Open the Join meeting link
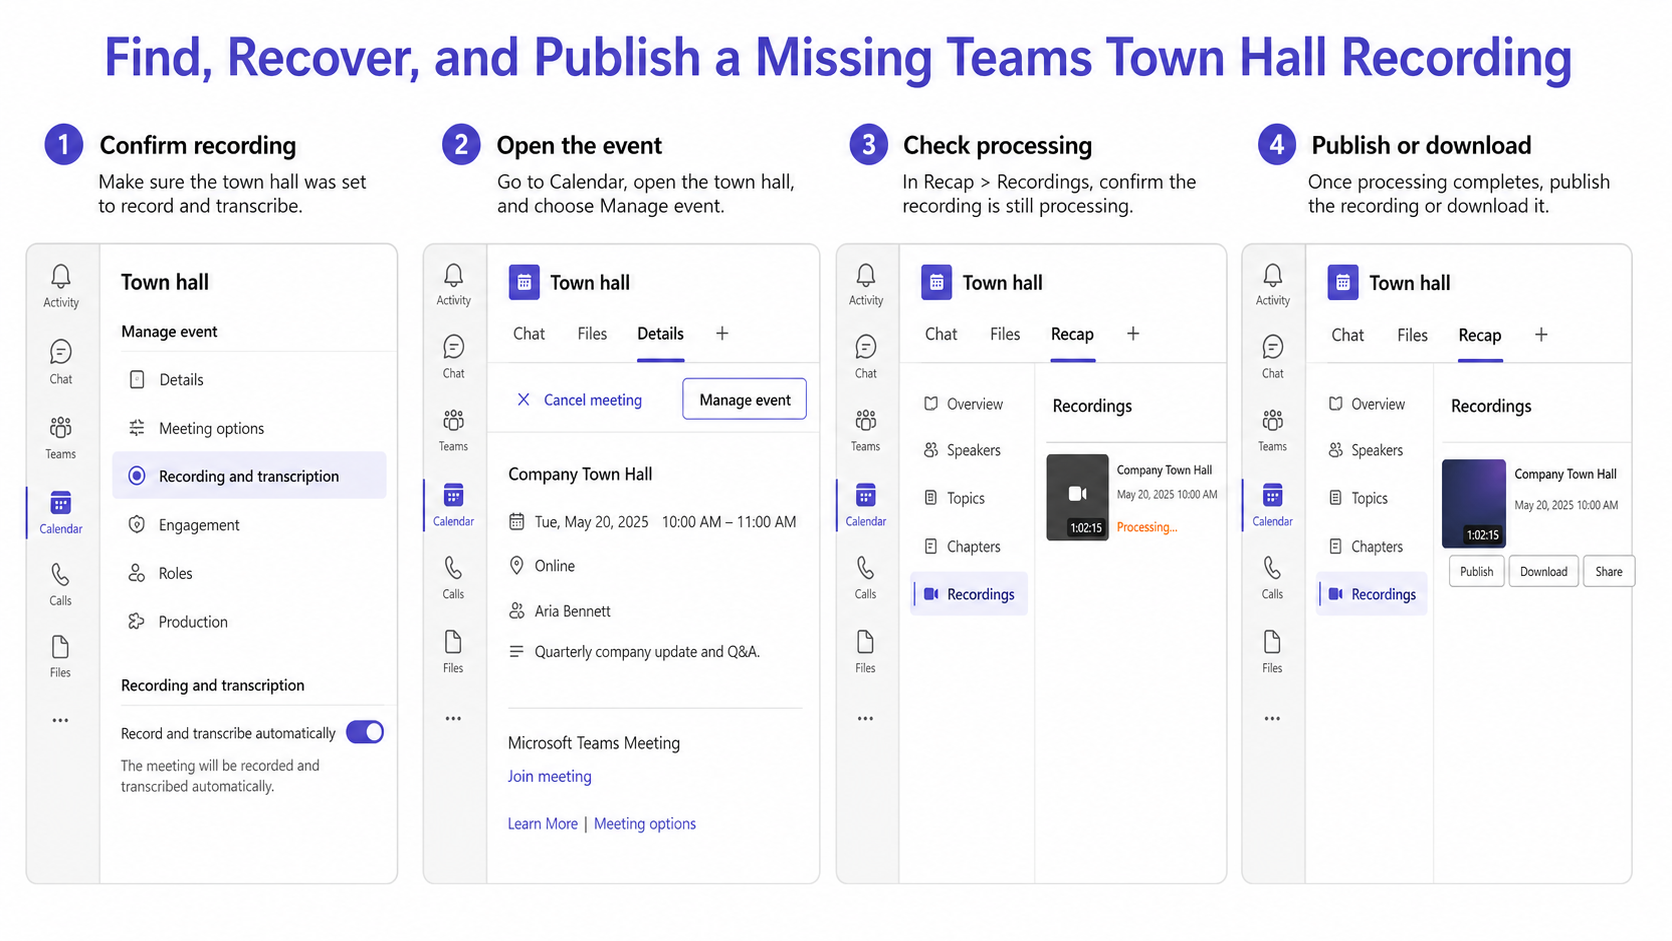Screen dimensions: 1672x941 tap(549, 776)
